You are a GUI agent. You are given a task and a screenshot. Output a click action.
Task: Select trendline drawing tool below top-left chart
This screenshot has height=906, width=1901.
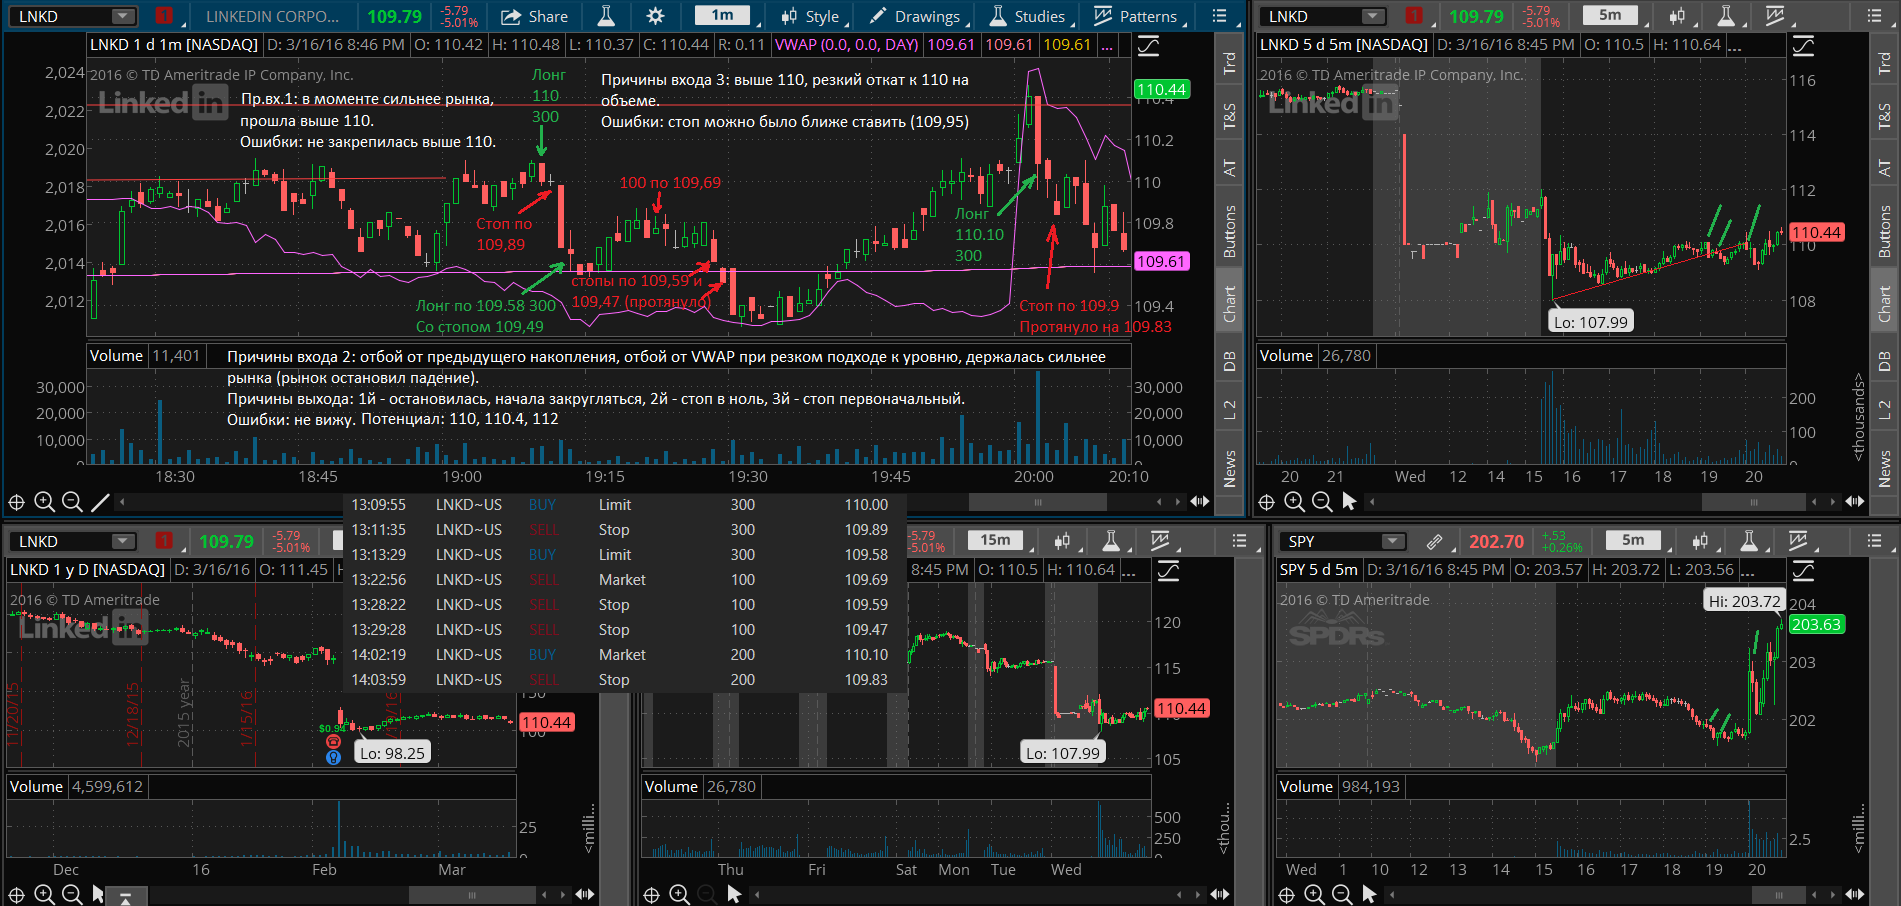click(x=100, y=502)
